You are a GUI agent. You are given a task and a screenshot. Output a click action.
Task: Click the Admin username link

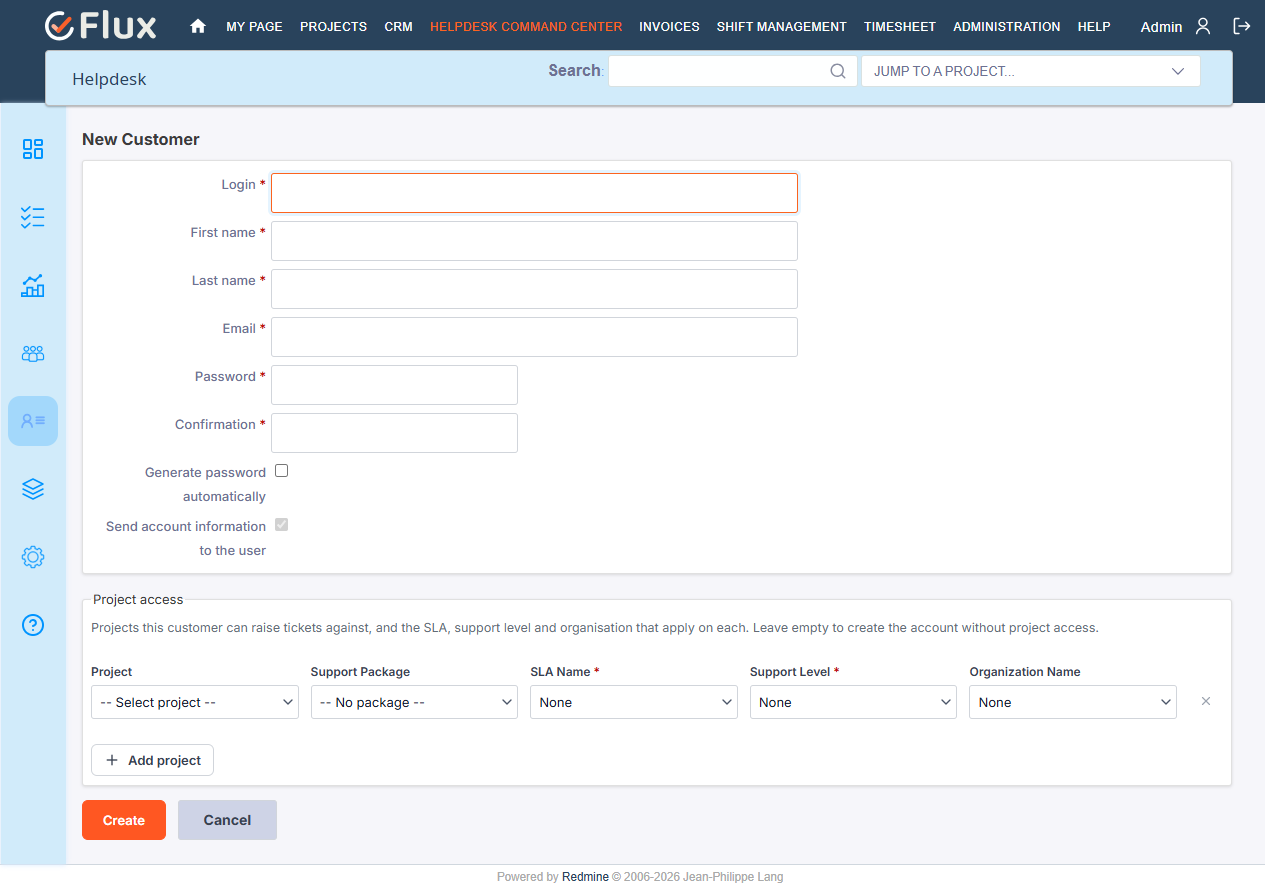(1161, 27)
